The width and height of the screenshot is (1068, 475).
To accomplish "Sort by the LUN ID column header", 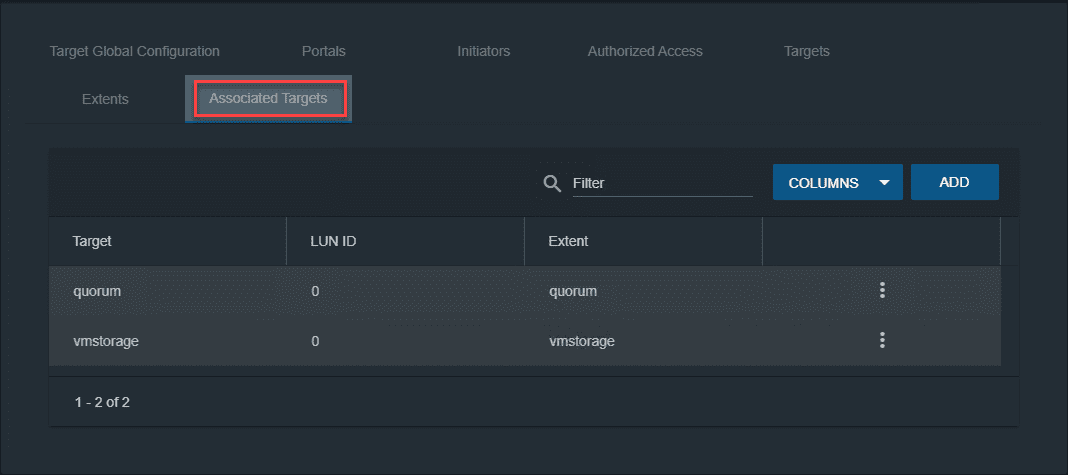I will coord(334,241).
